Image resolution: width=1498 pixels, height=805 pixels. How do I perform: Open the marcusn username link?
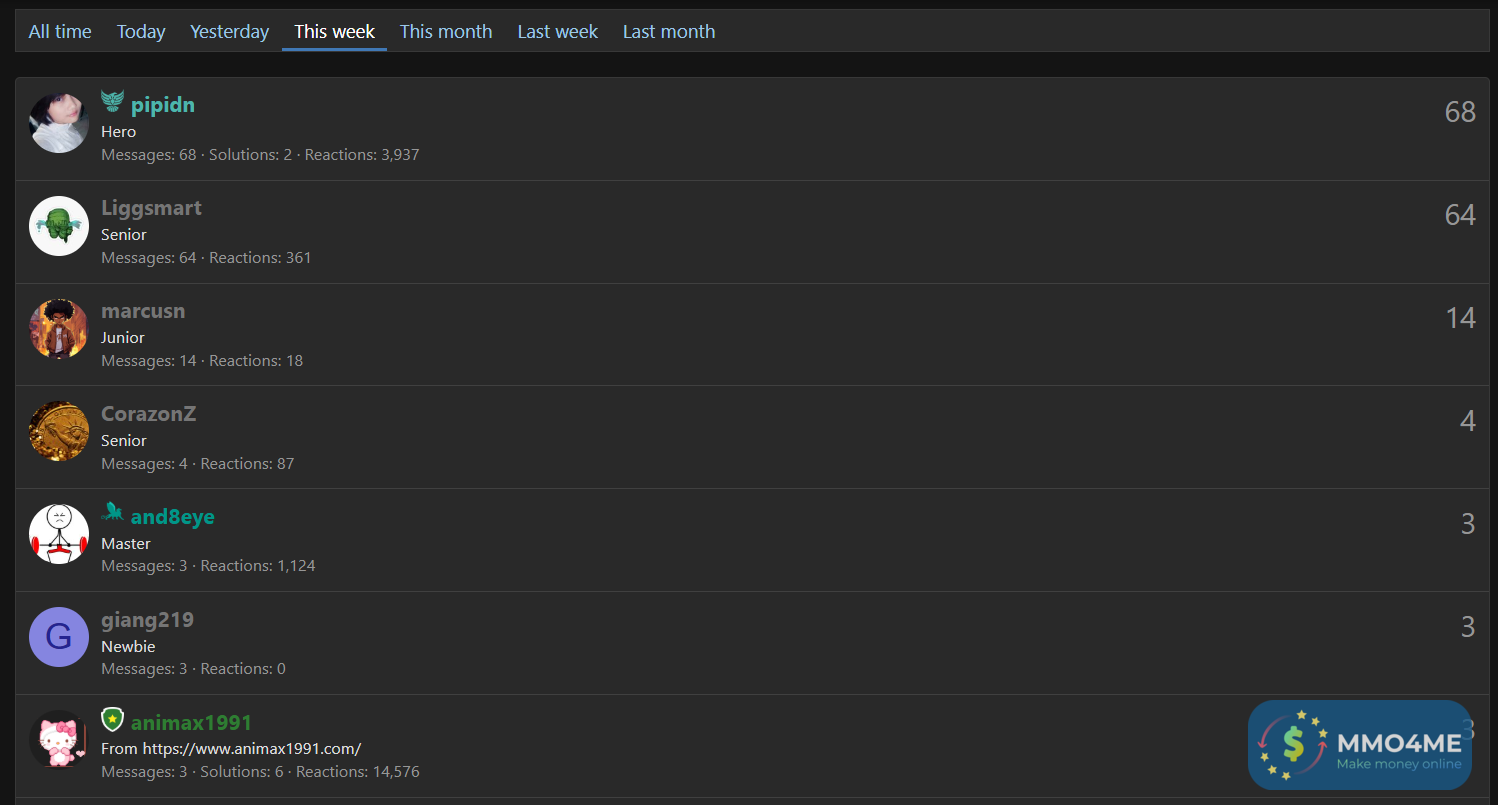point(143,311)
